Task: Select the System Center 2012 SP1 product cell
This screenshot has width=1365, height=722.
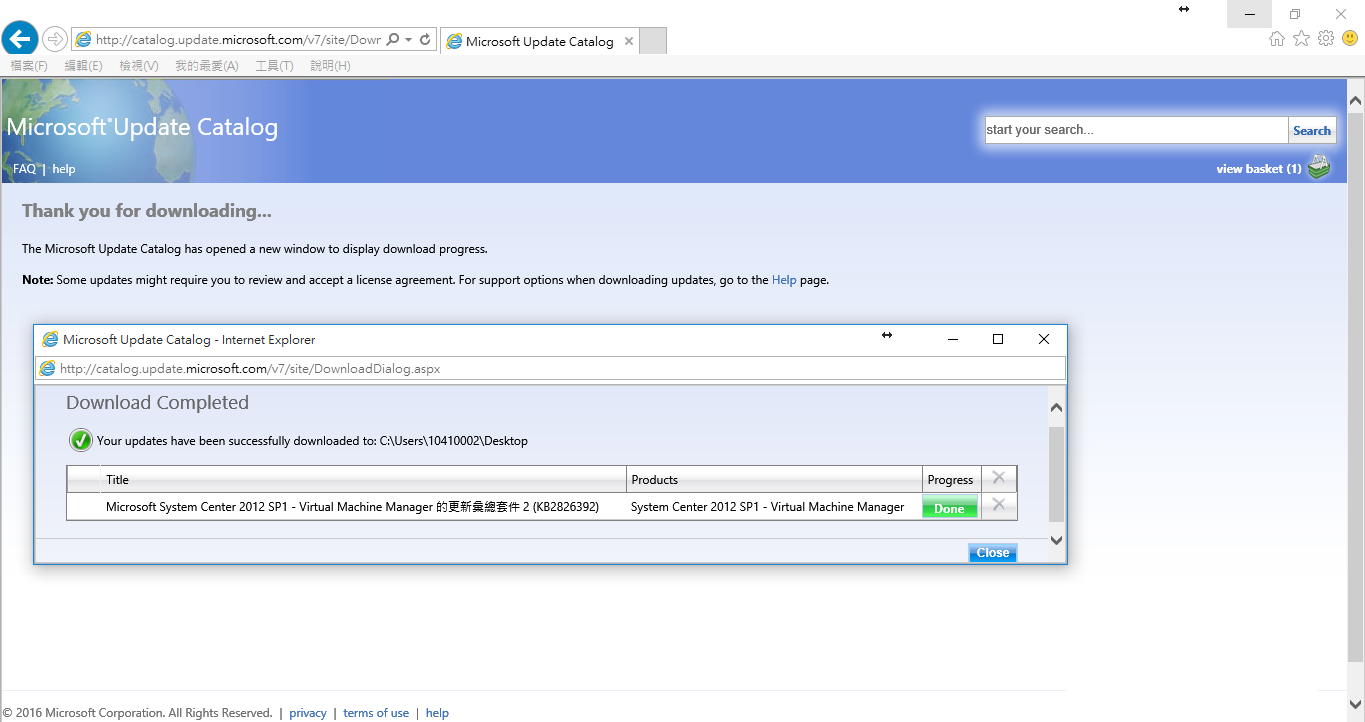Action: [767, 507]
